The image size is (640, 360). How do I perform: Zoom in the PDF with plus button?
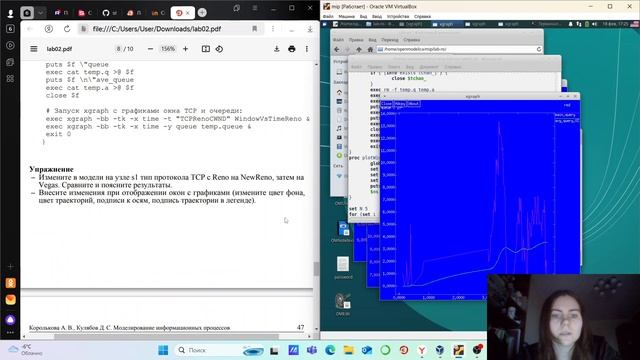coord(185,49)
